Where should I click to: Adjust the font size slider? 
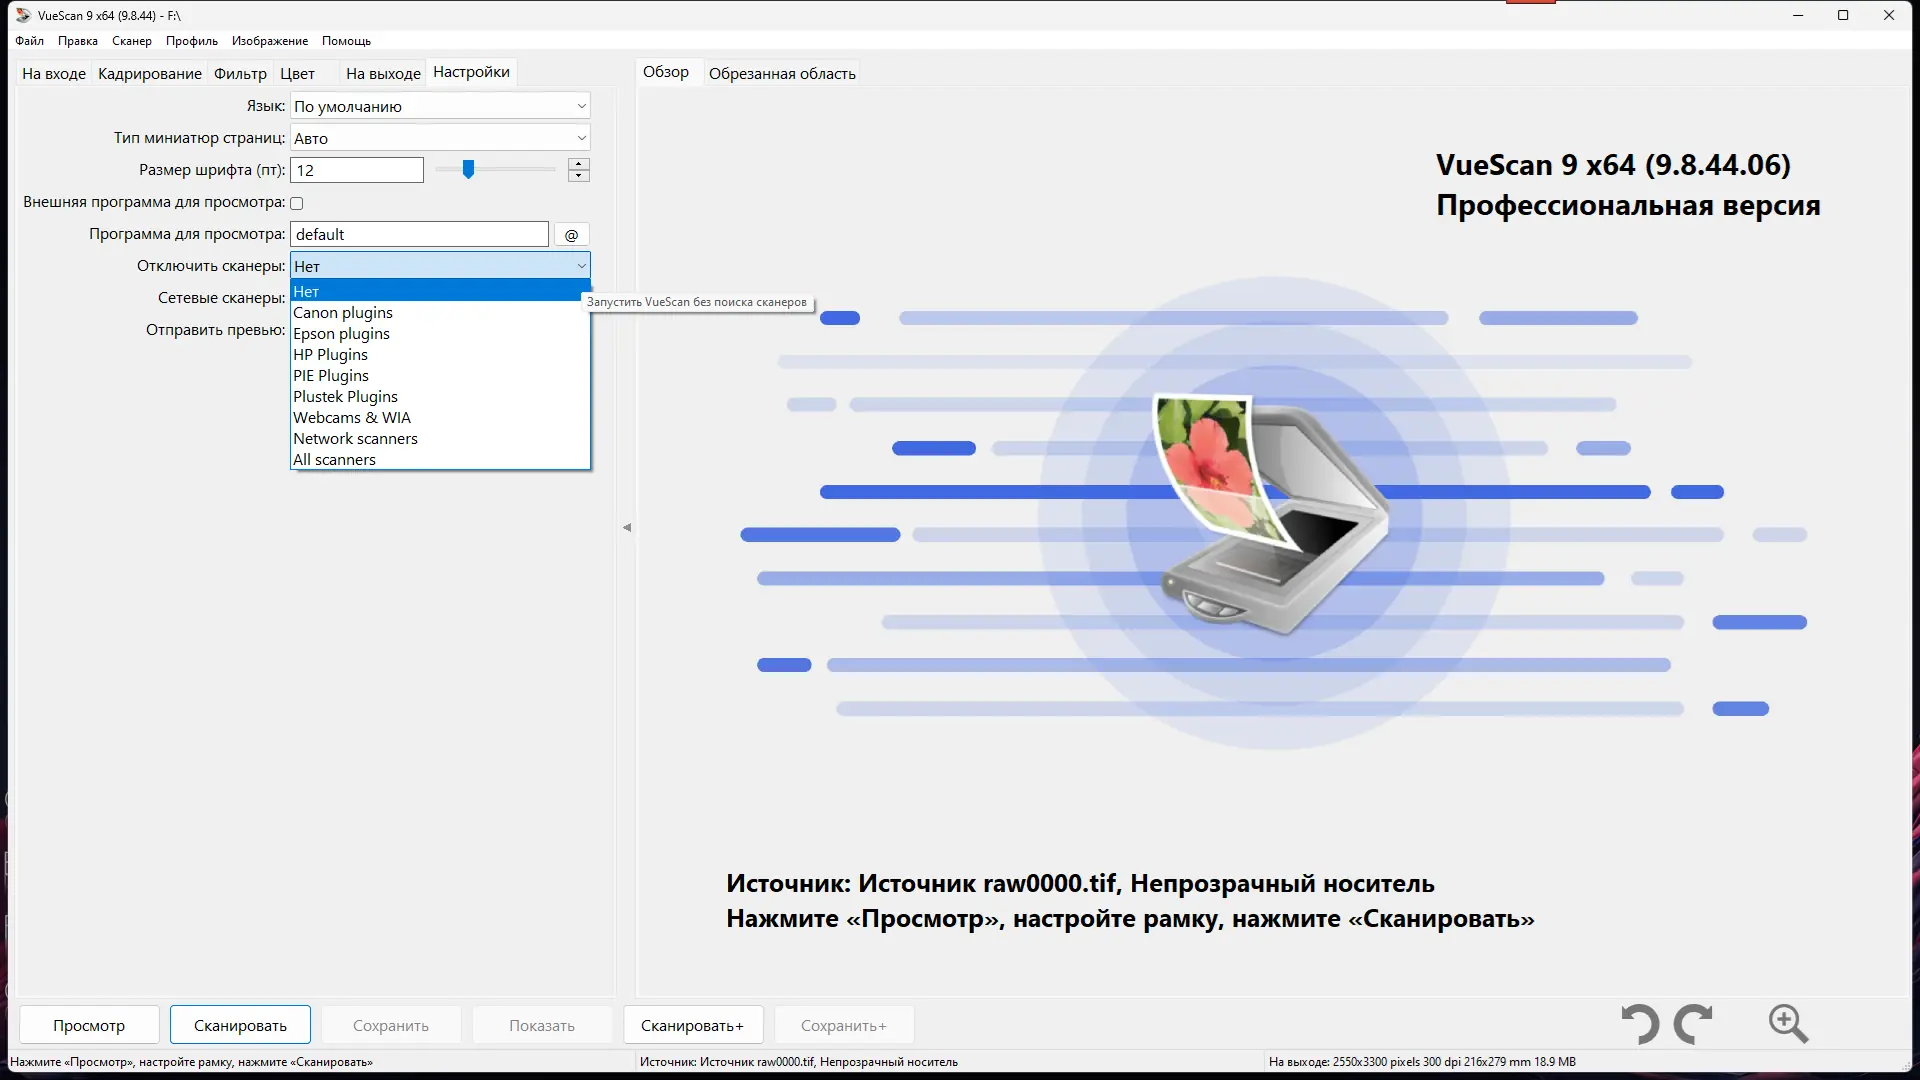click(468, 169)
